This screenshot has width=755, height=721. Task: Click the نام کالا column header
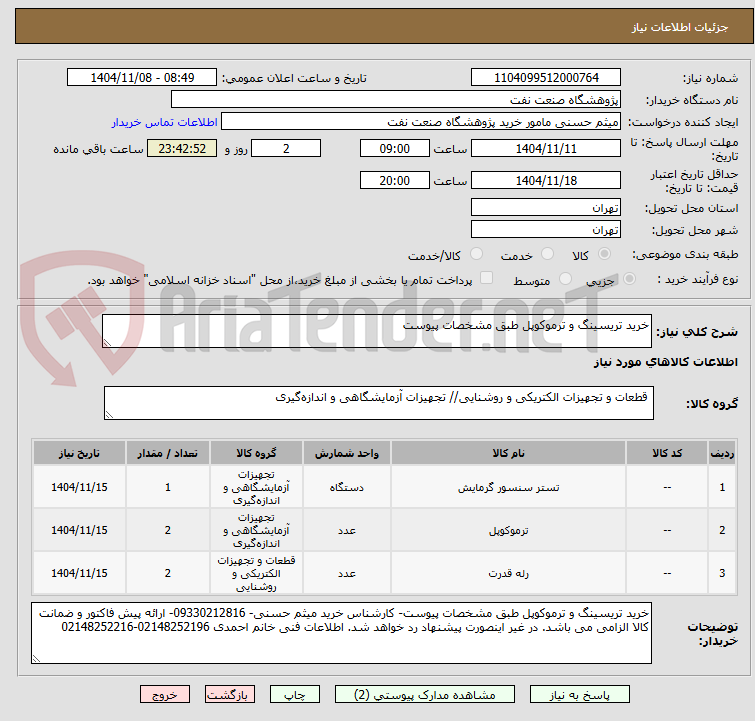(508, 453)
